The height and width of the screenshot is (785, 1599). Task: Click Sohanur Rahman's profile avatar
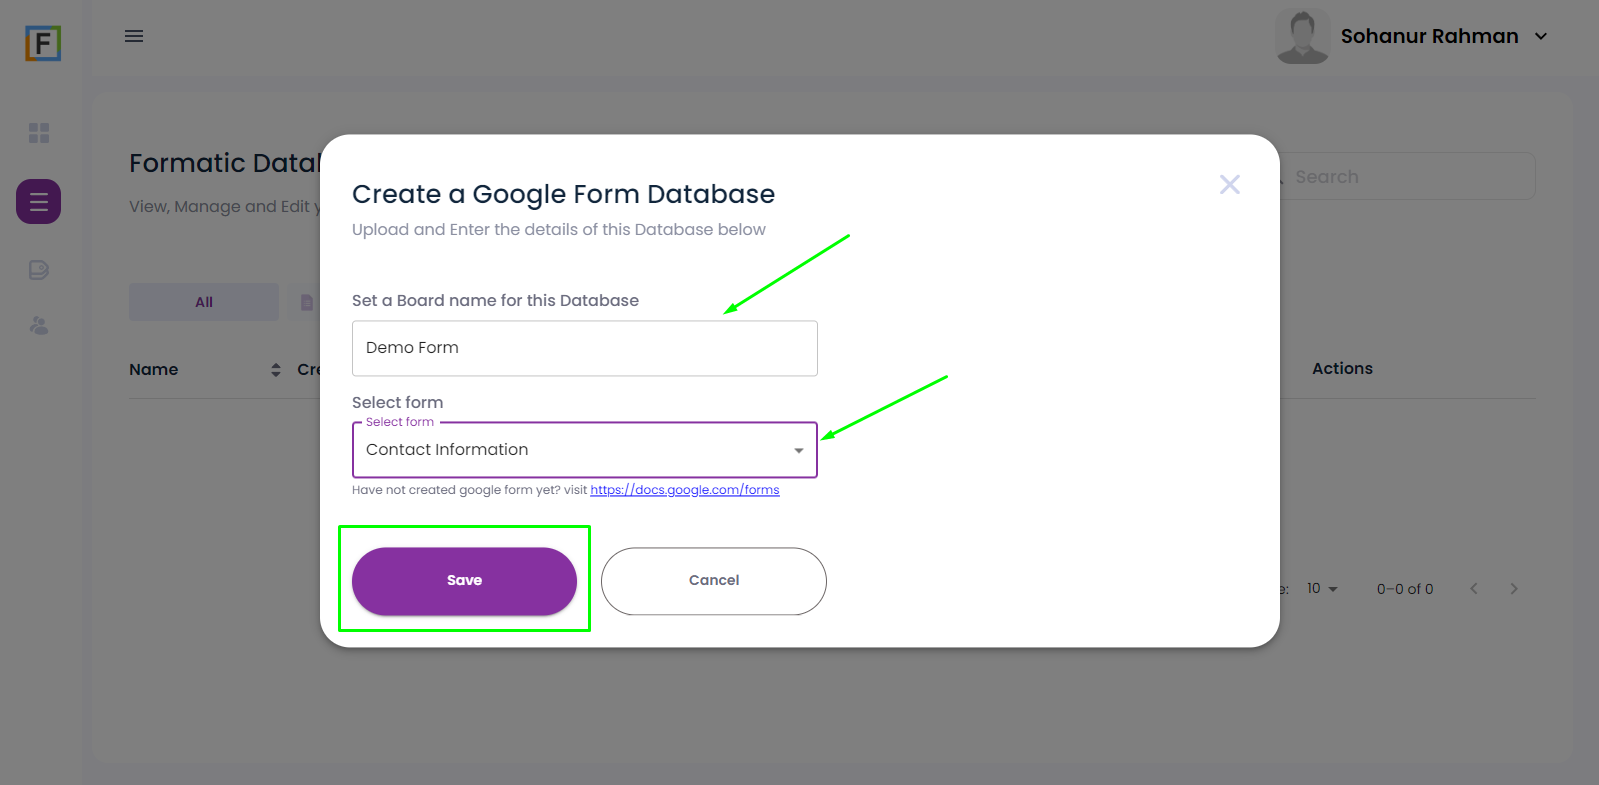tap(1302, 37)
